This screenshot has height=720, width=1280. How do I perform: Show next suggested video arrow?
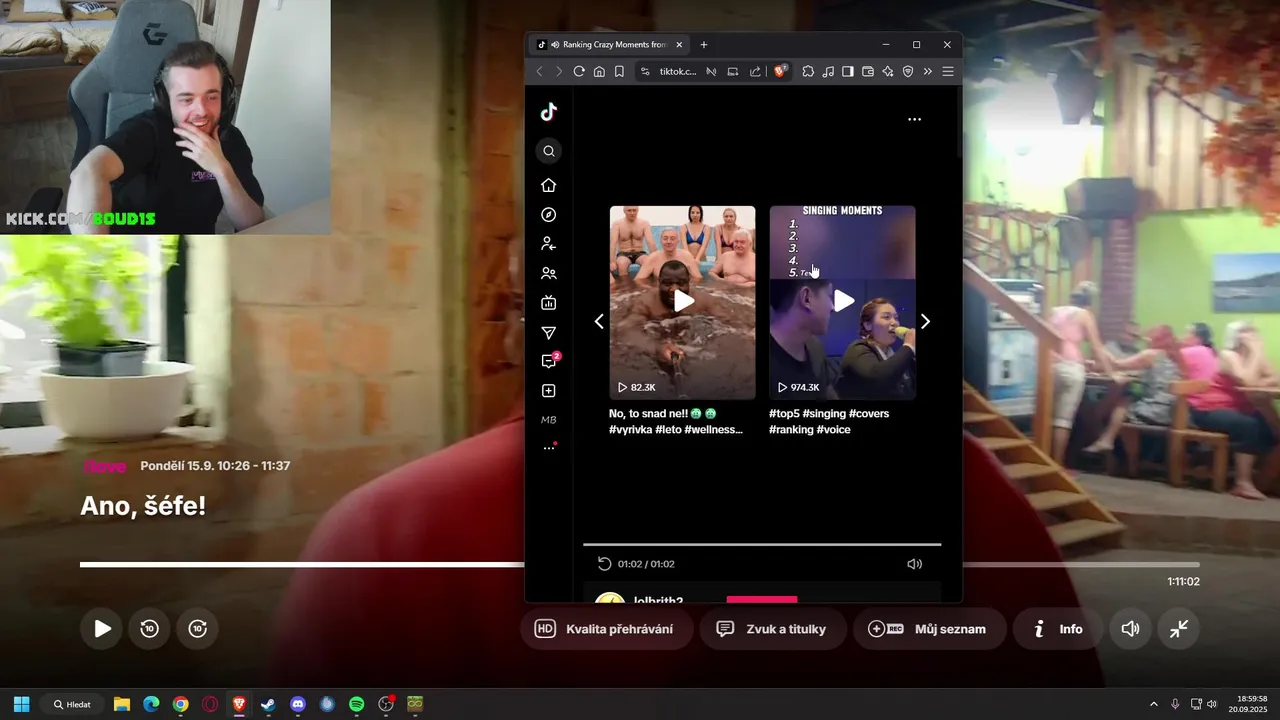(x=925, y=321)
